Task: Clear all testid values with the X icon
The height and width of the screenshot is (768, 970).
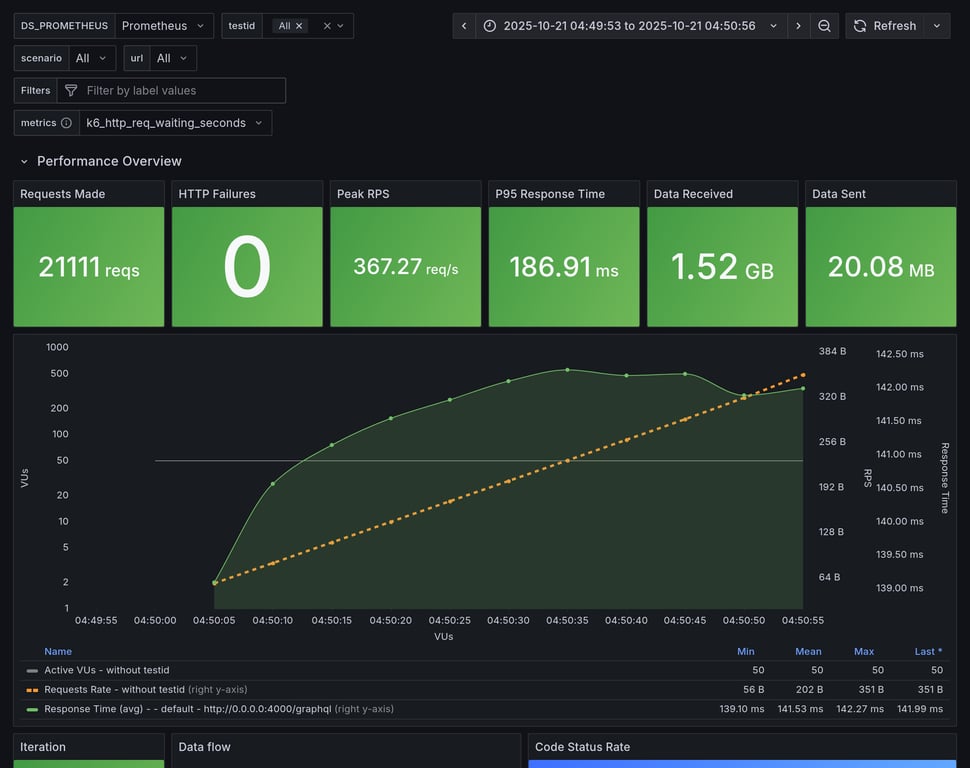Action: point(327,26)
